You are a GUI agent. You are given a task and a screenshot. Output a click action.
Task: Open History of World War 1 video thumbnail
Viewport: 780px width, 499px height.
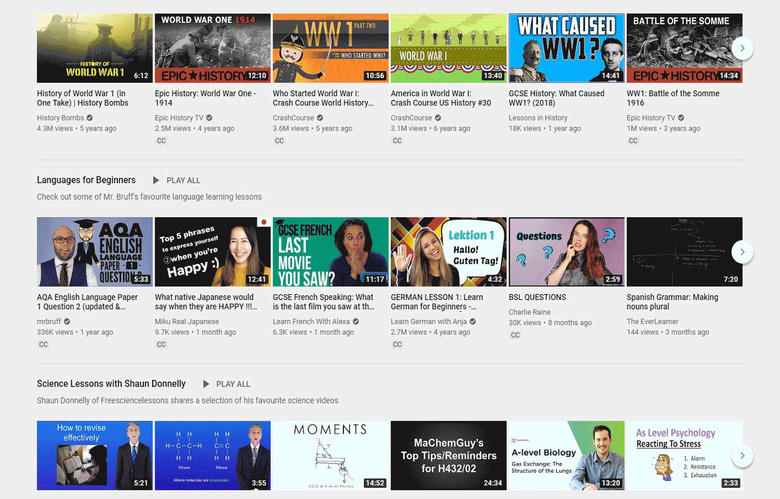tap(95, 48)
